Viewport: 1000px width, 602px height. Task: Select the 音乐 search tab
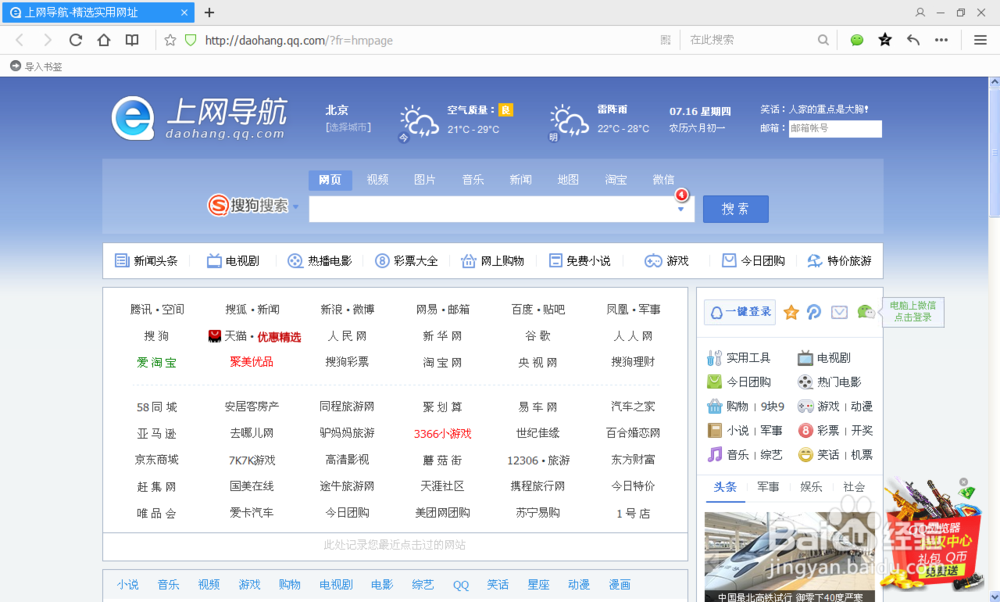click(x=473, y=180)
